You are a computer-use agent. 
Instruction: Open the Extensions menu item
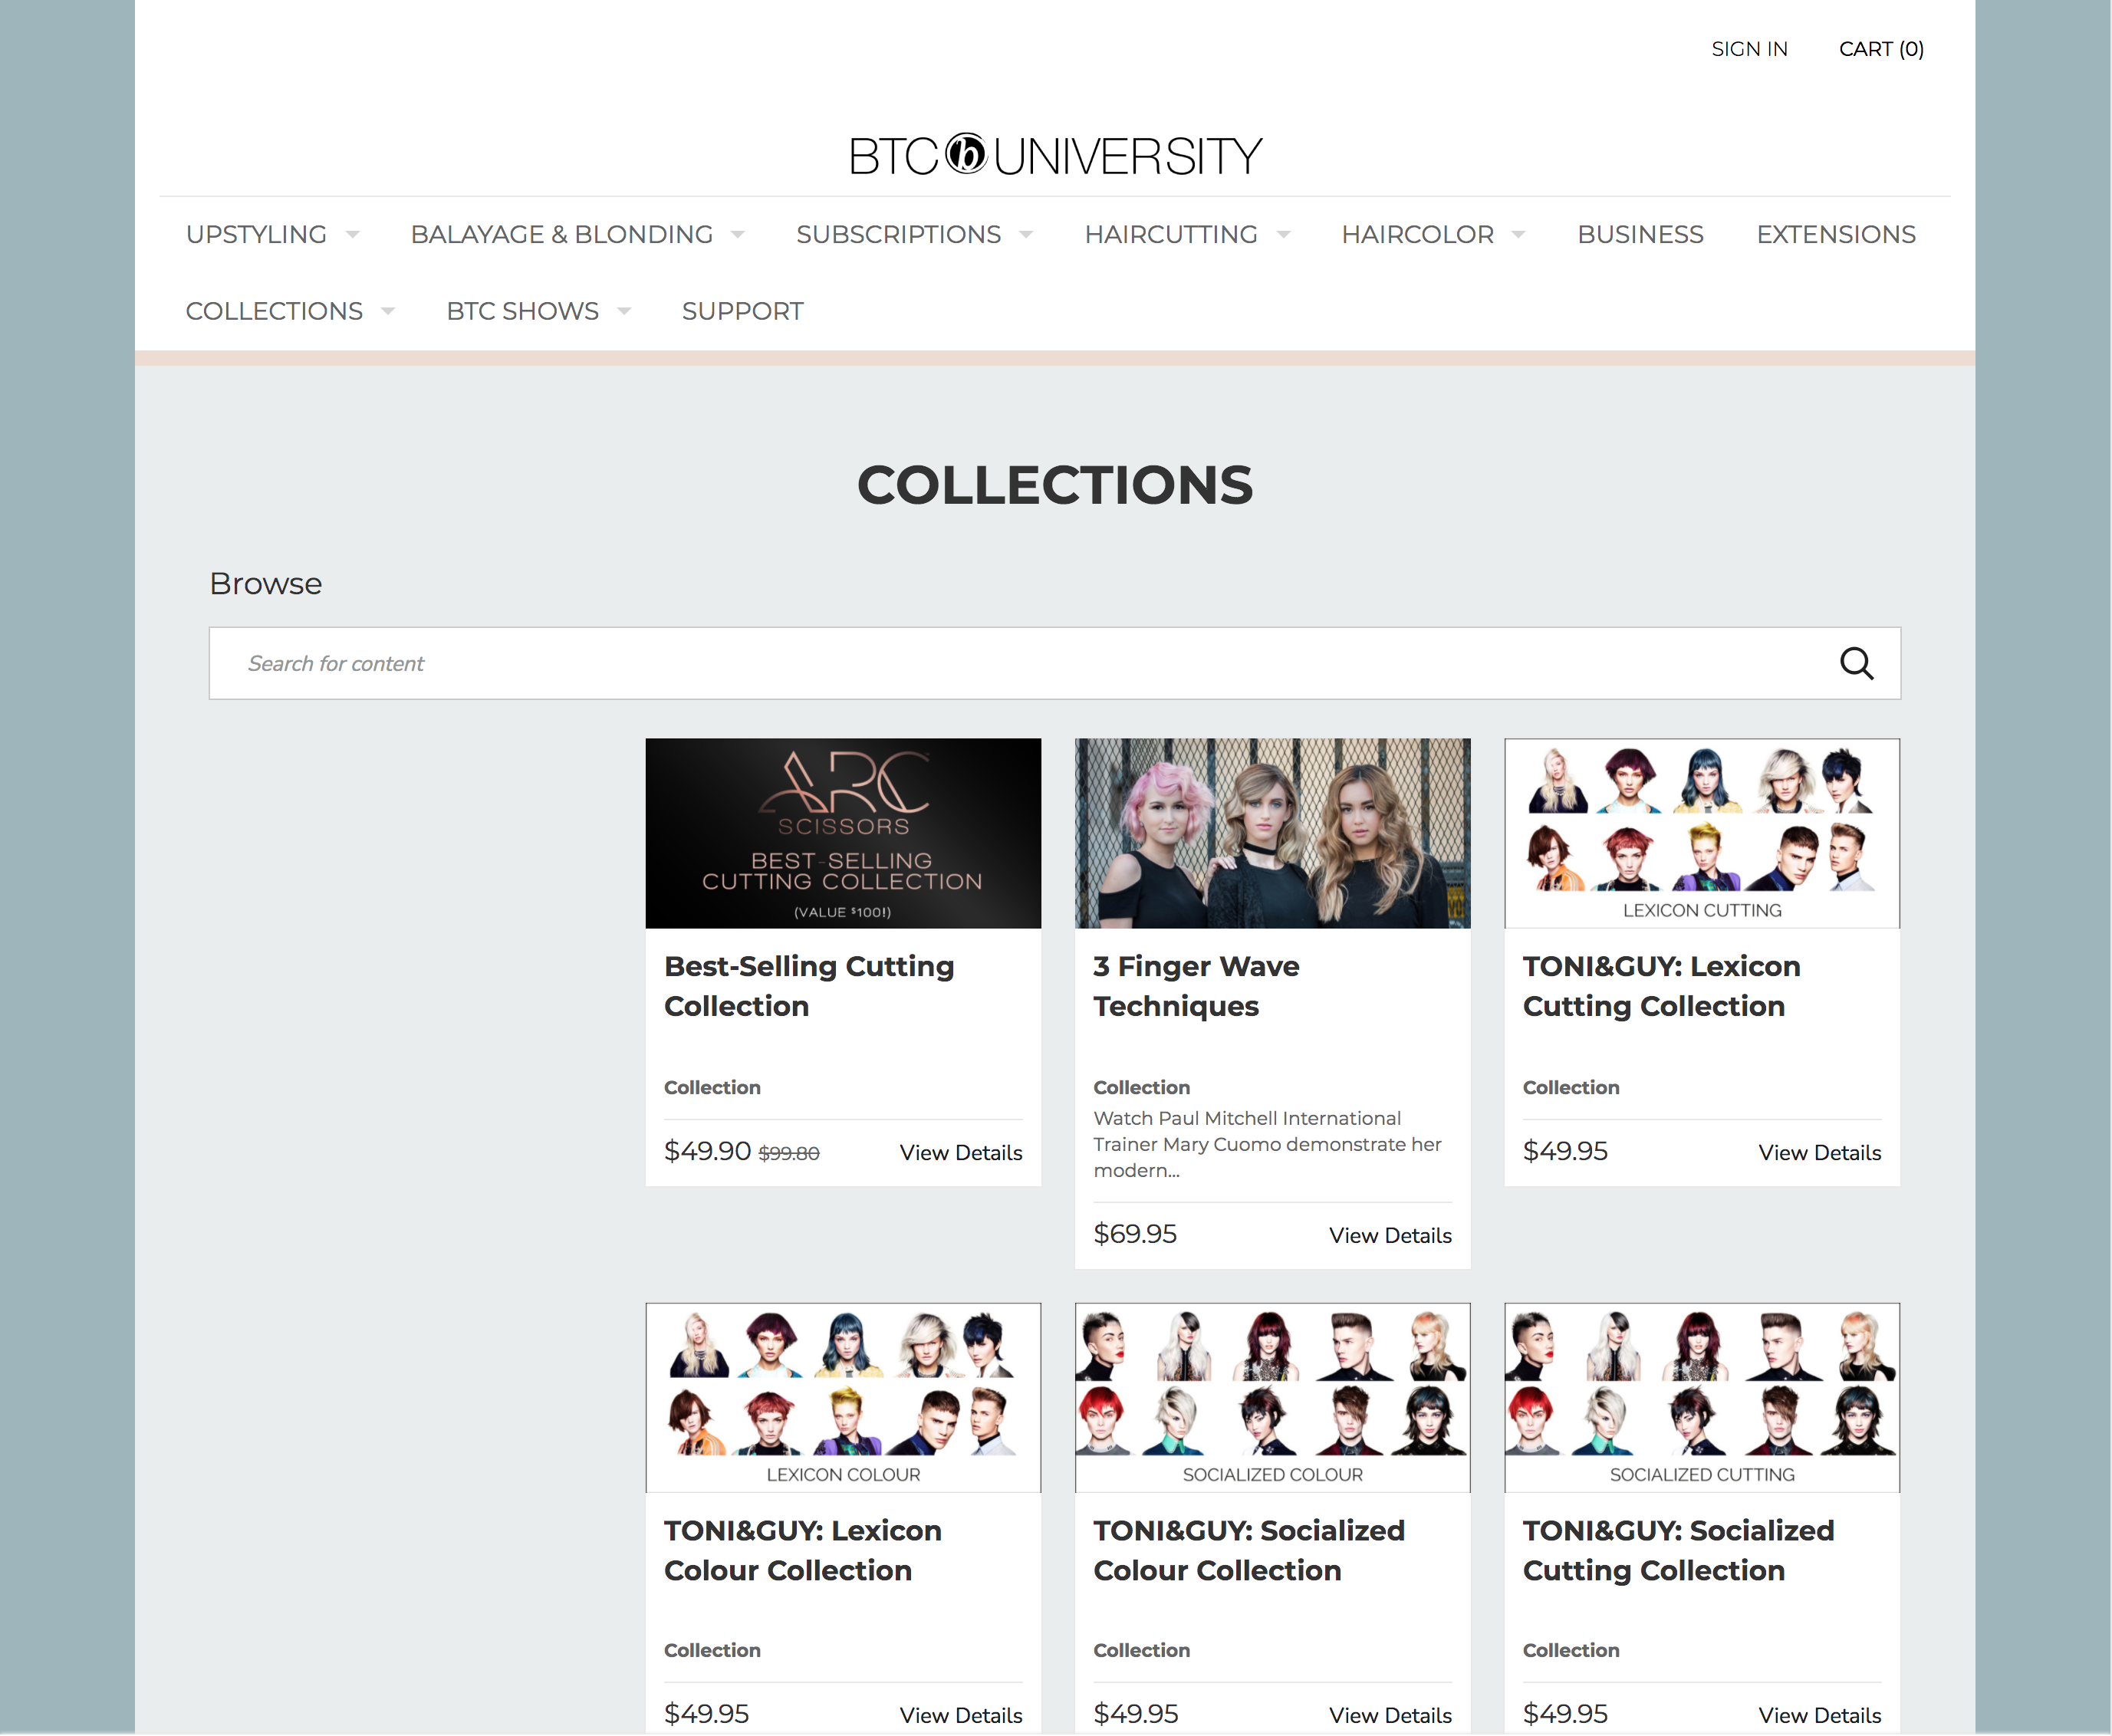(x=1835, y=234)
